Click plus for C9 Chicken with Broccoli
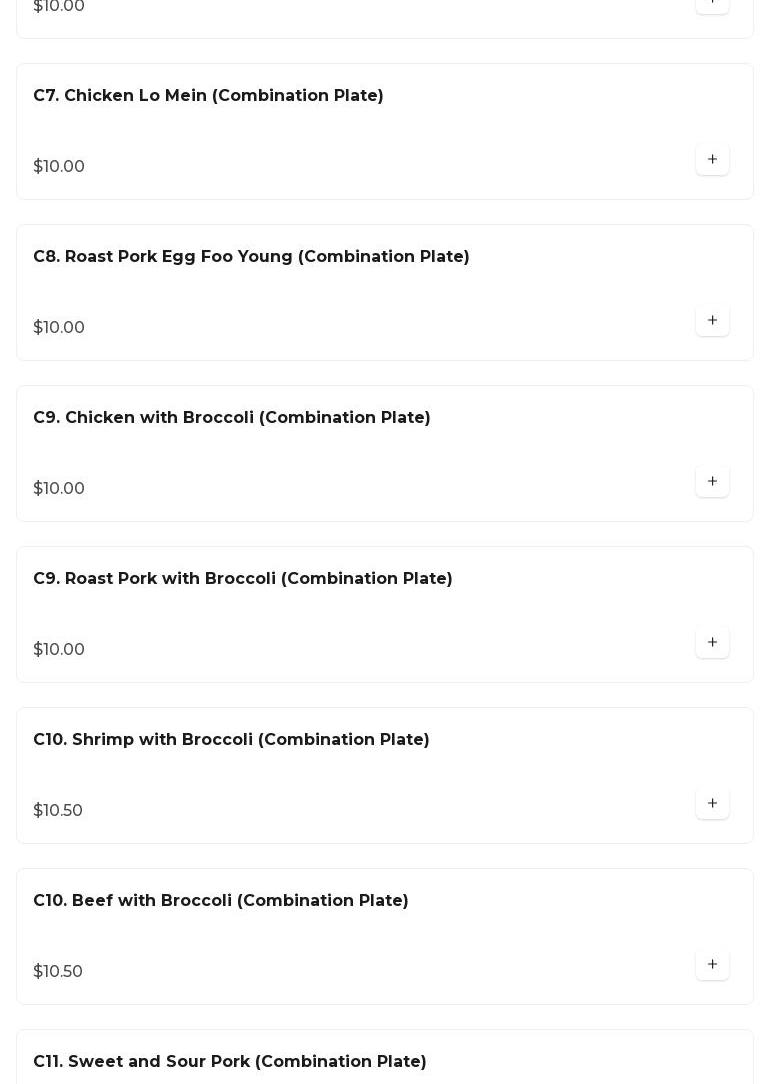 712,482
